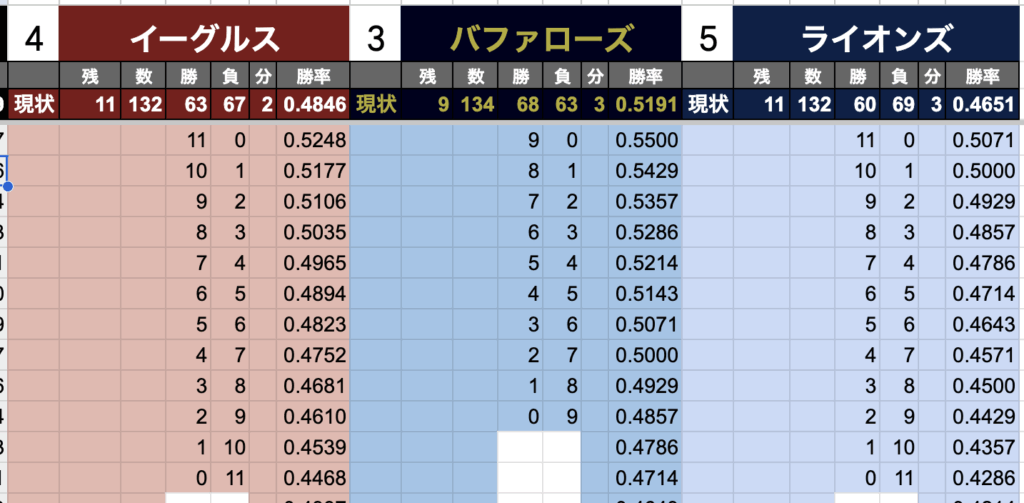Click the Buffaloes current win rate 0.5191
Viewport: 1024px width, 503px height.
click(x=647, y=103)
